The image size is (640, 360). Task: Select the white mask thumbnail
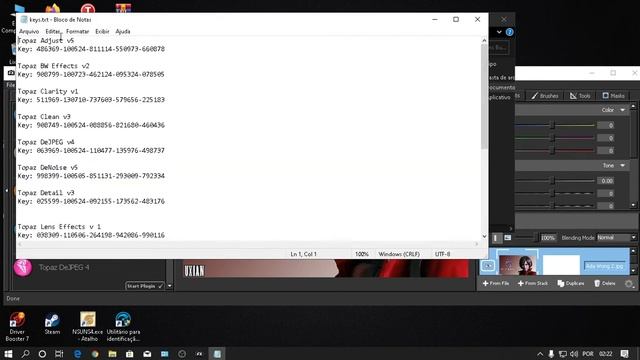coord(561,265)
